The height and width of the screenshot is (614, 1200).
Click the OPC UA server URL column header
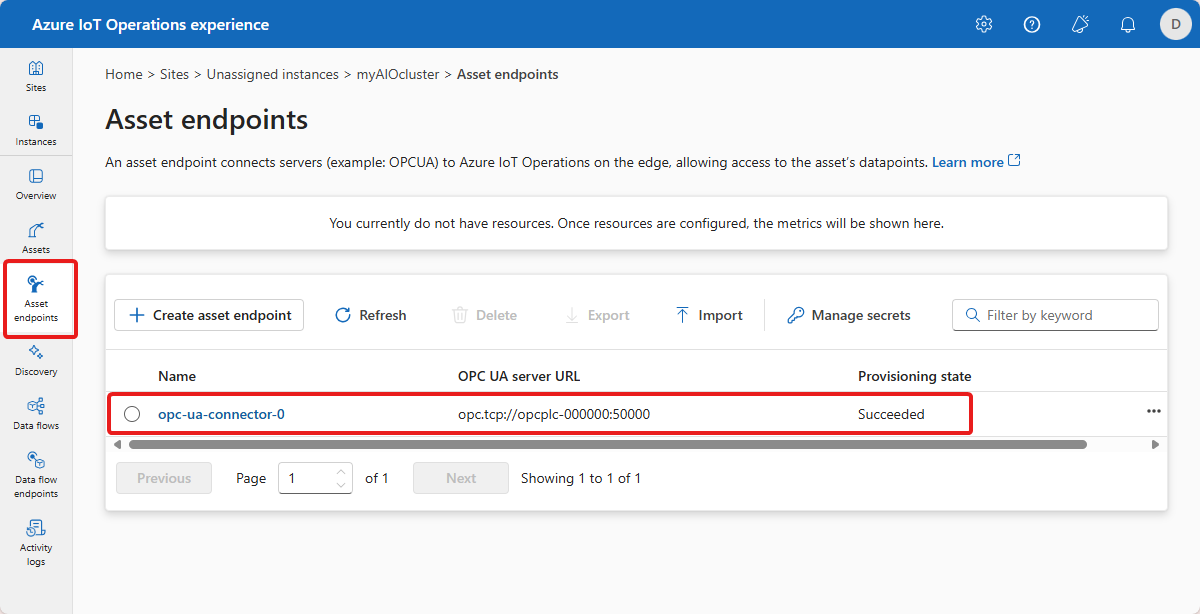(x=519, y=376)
